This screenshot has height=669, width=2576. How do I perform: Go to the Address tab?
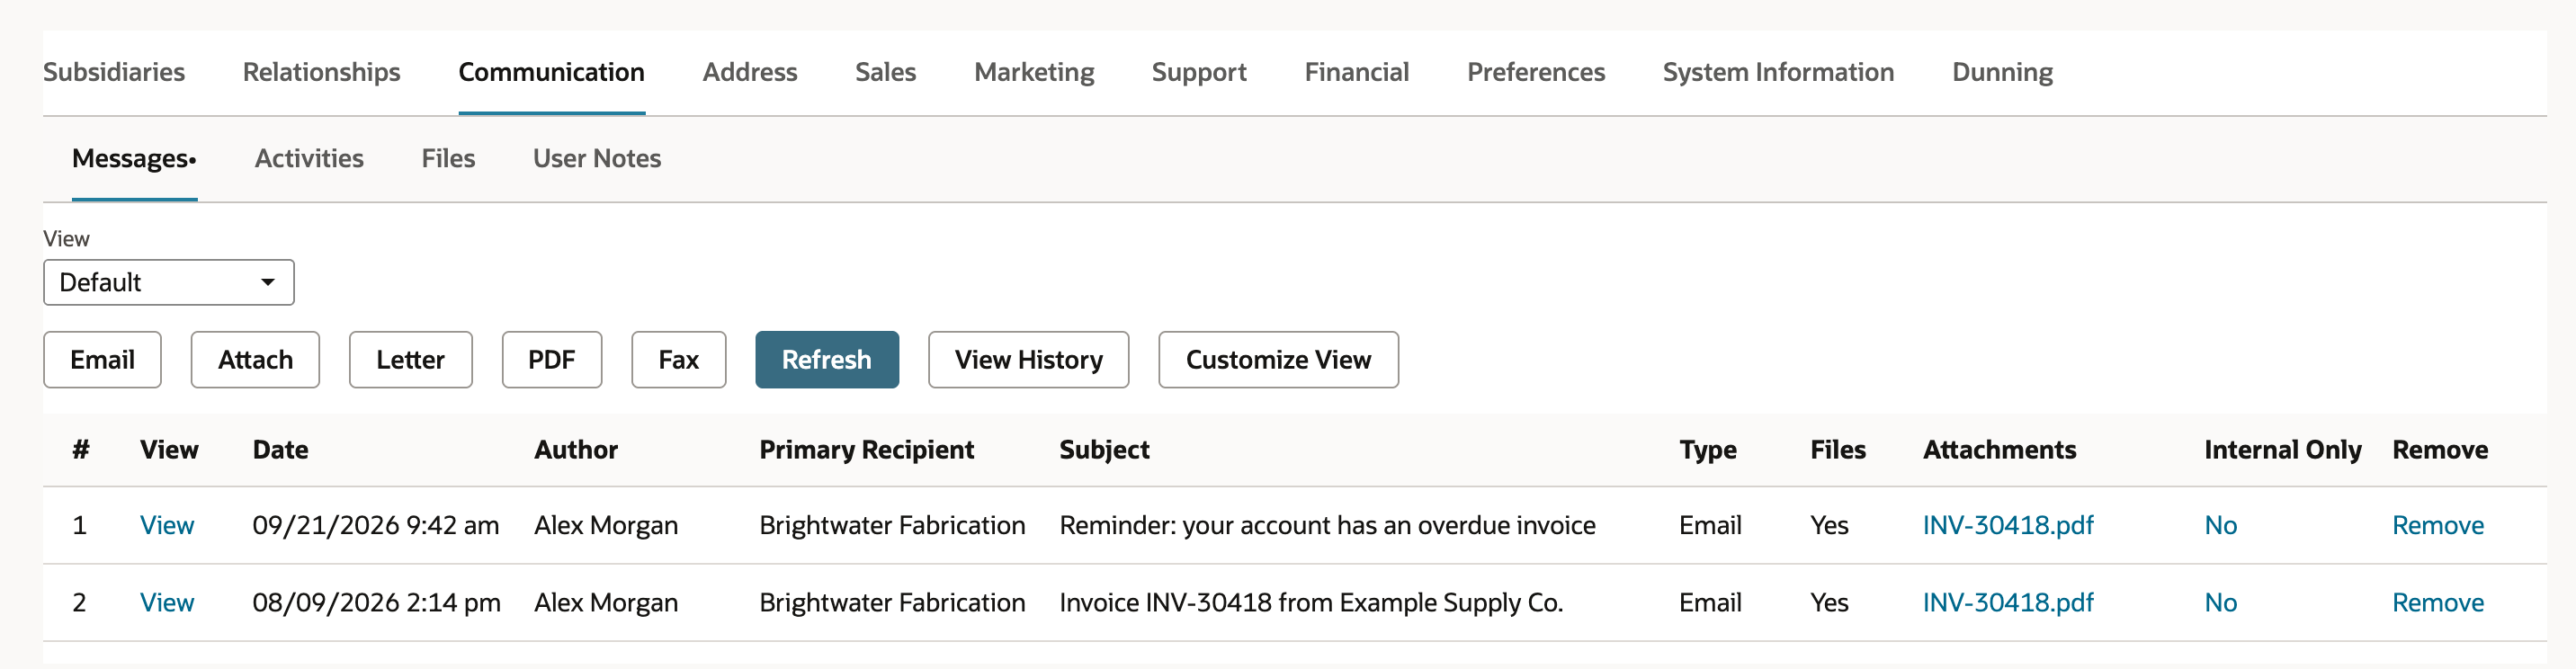coord(749,72)
